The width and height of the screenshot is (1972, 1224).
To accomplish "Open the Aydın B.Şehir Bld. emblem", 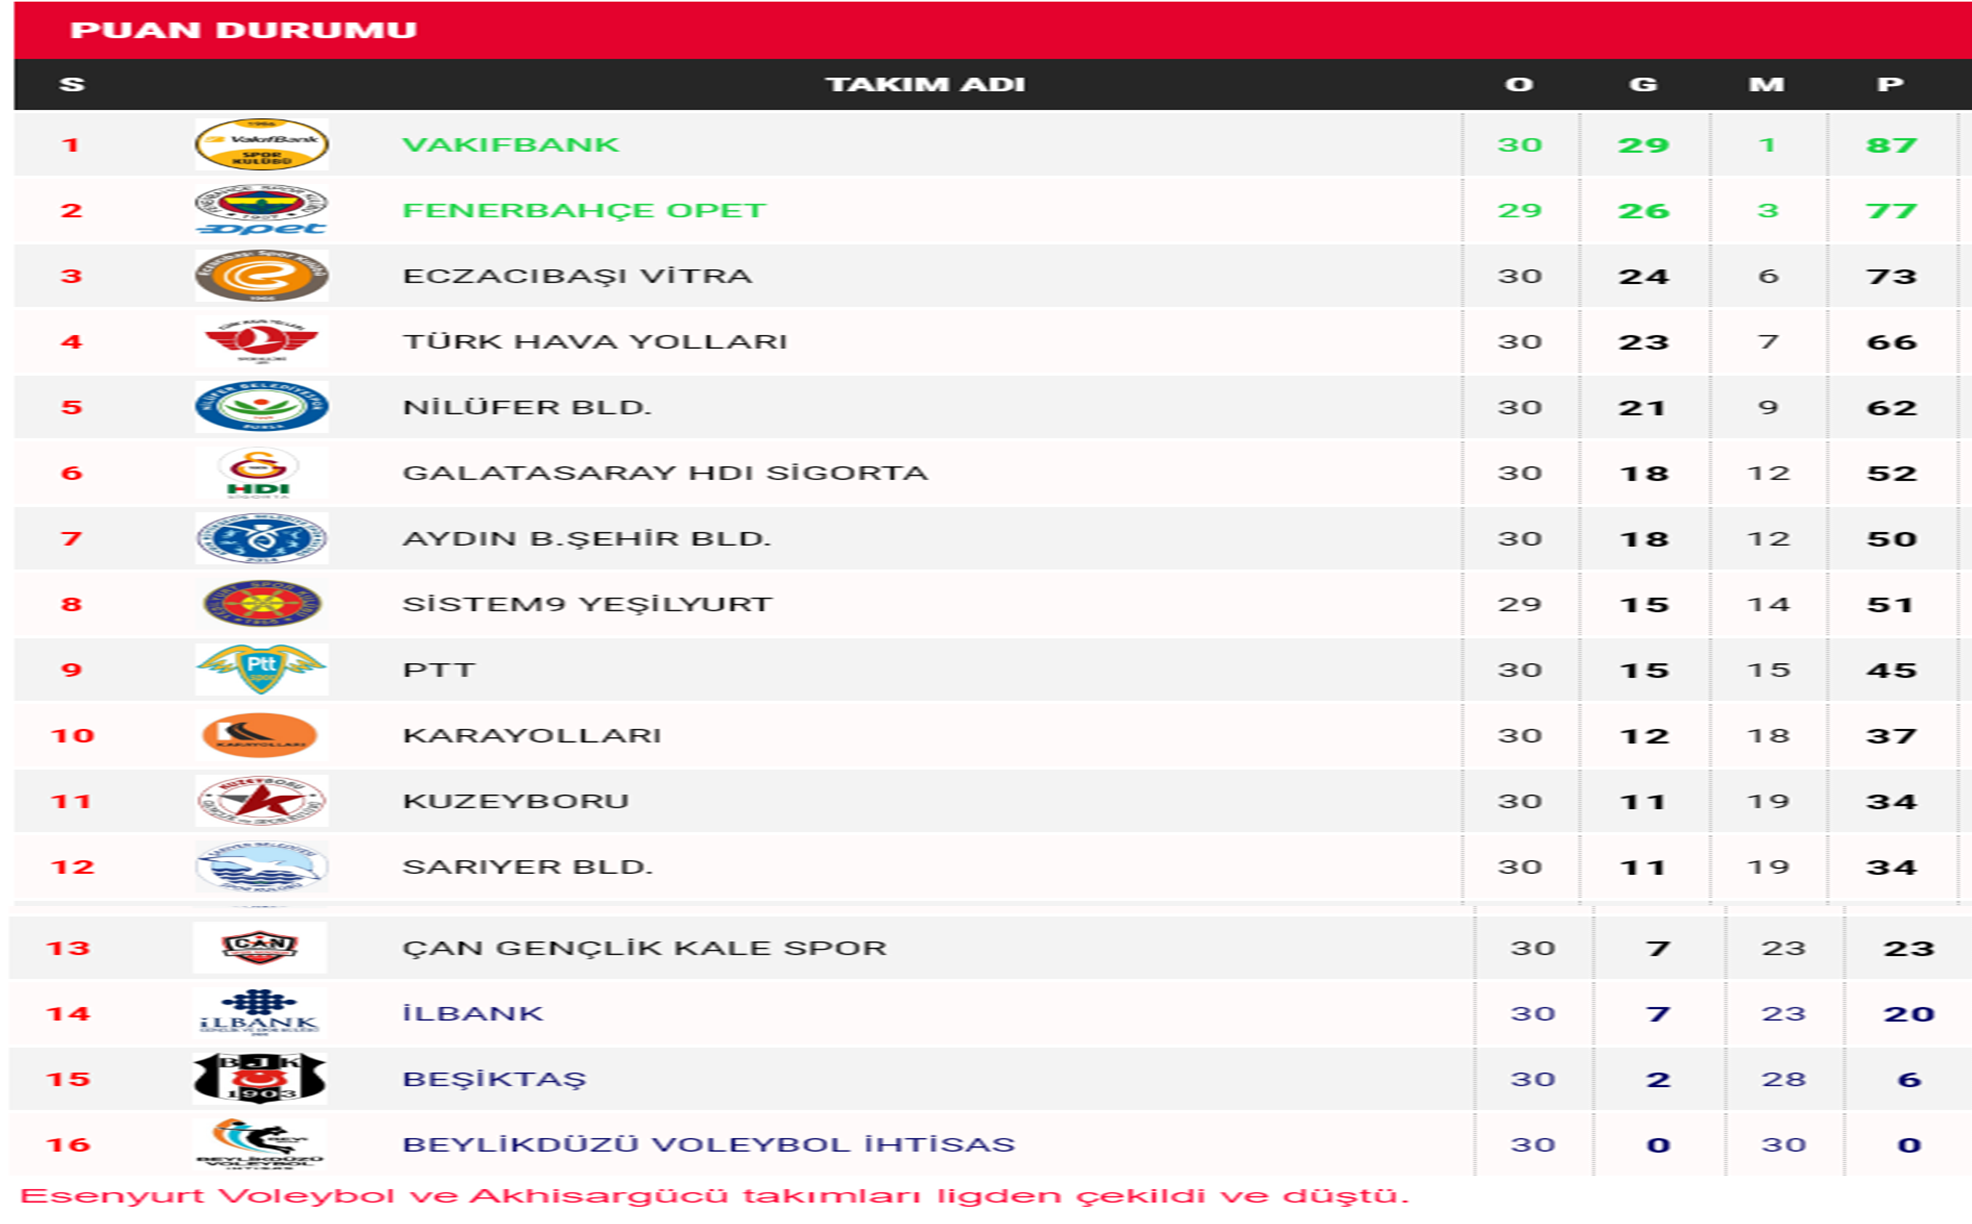I will pyautogui.click(x=261, y=538).
